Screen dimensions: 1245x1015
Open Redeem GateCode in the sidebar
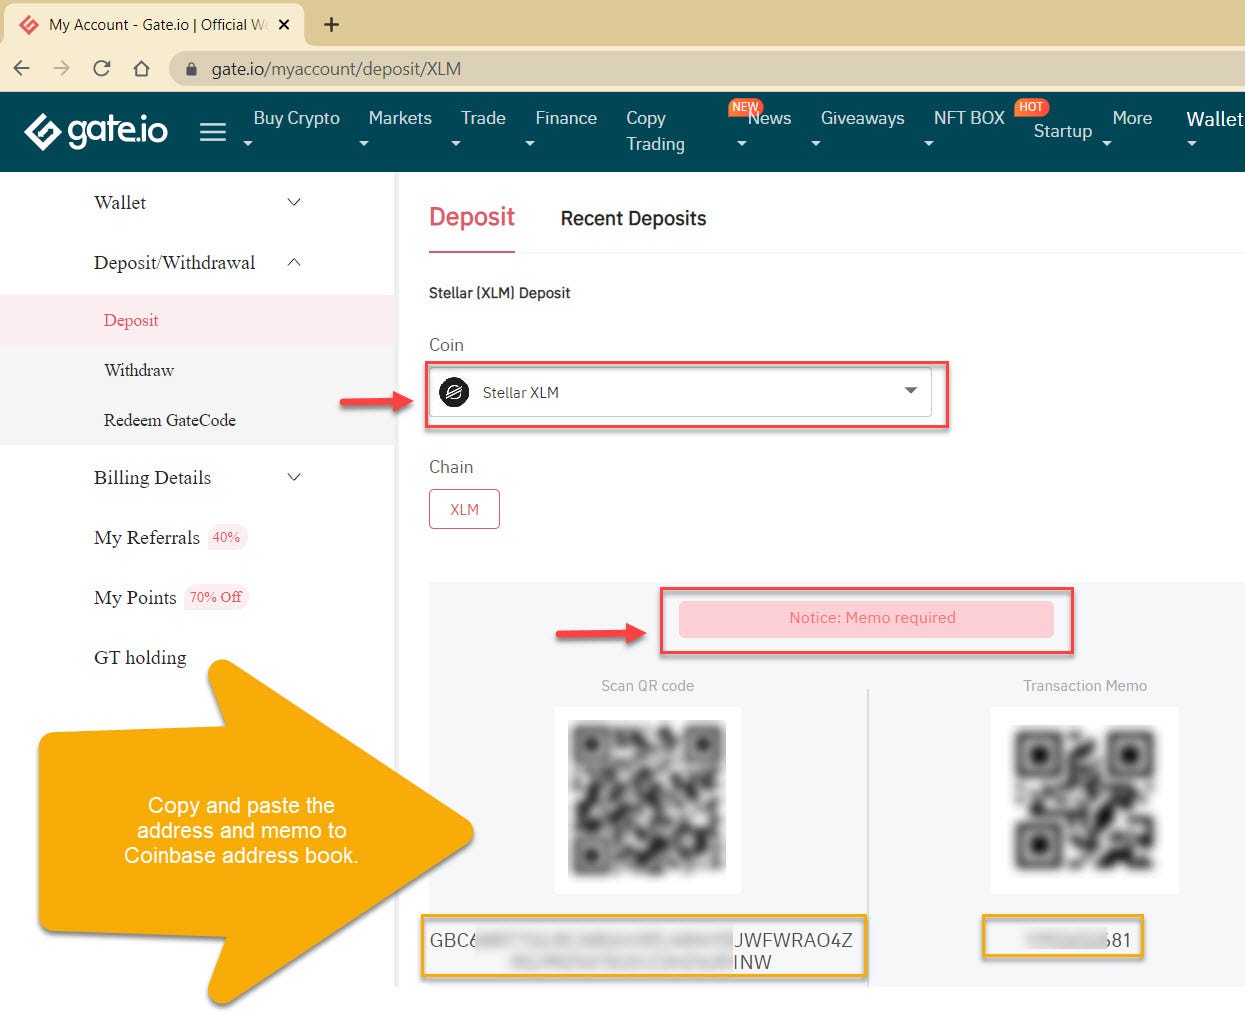point(170,420)
